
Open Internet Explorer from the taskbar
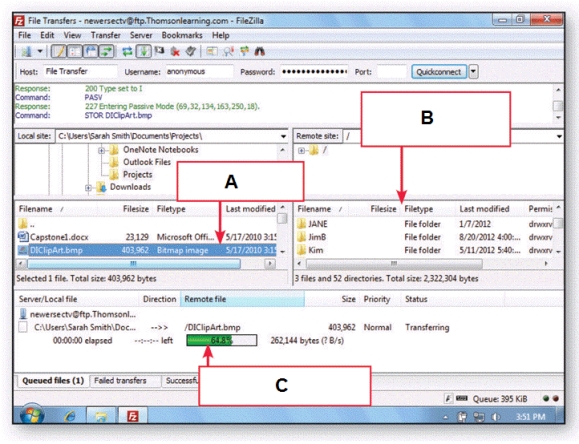(x=69, y=416)
